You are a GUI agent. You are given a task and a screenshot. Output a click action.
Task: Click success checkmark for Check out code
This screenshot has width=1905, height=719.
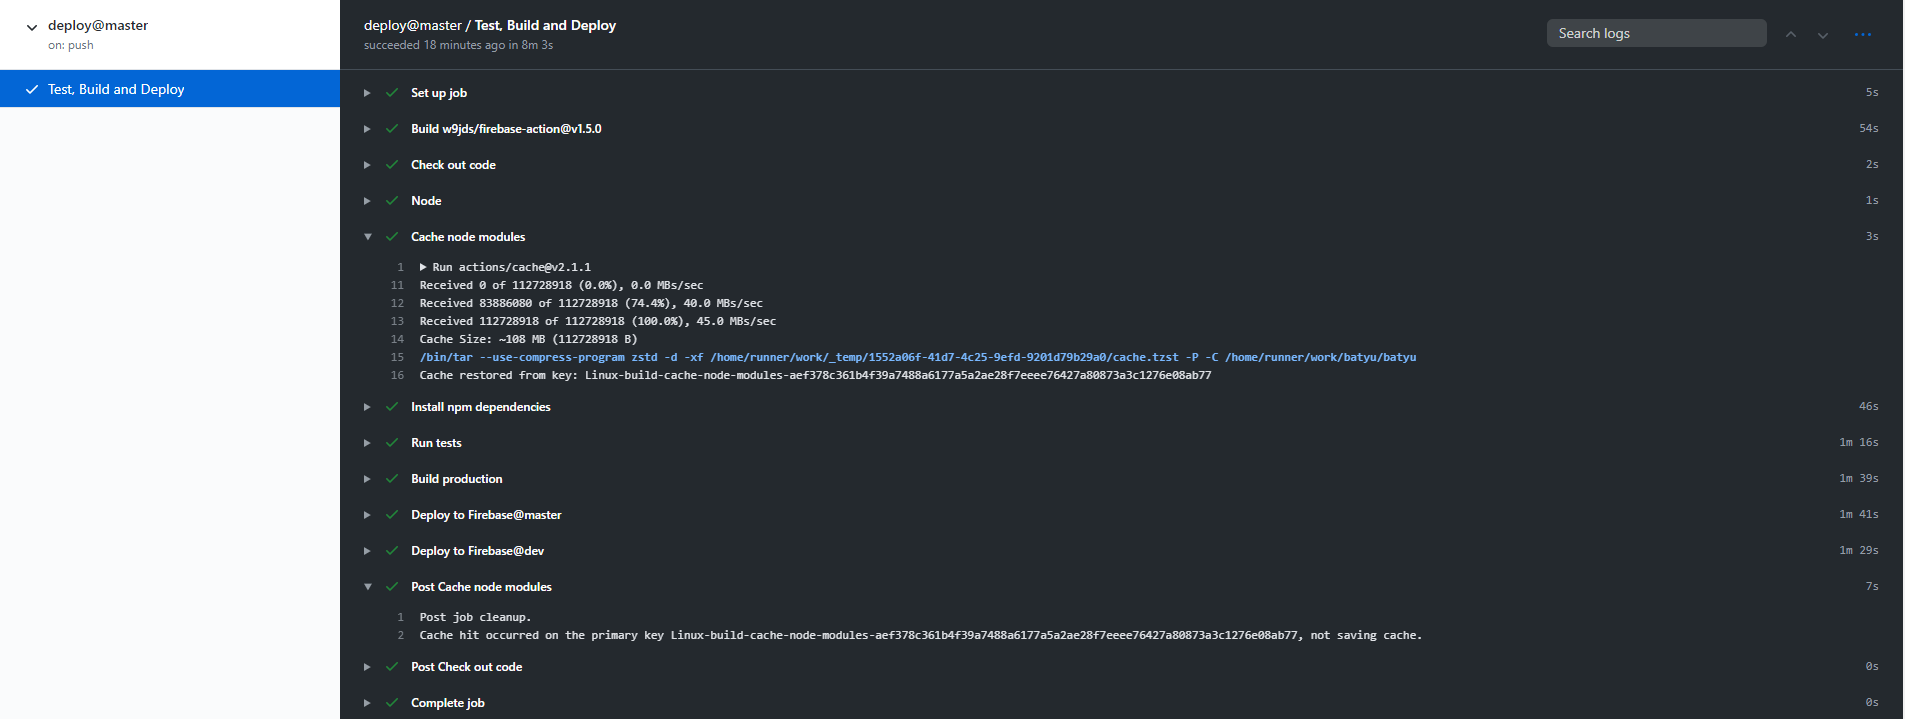click(392, 165)
